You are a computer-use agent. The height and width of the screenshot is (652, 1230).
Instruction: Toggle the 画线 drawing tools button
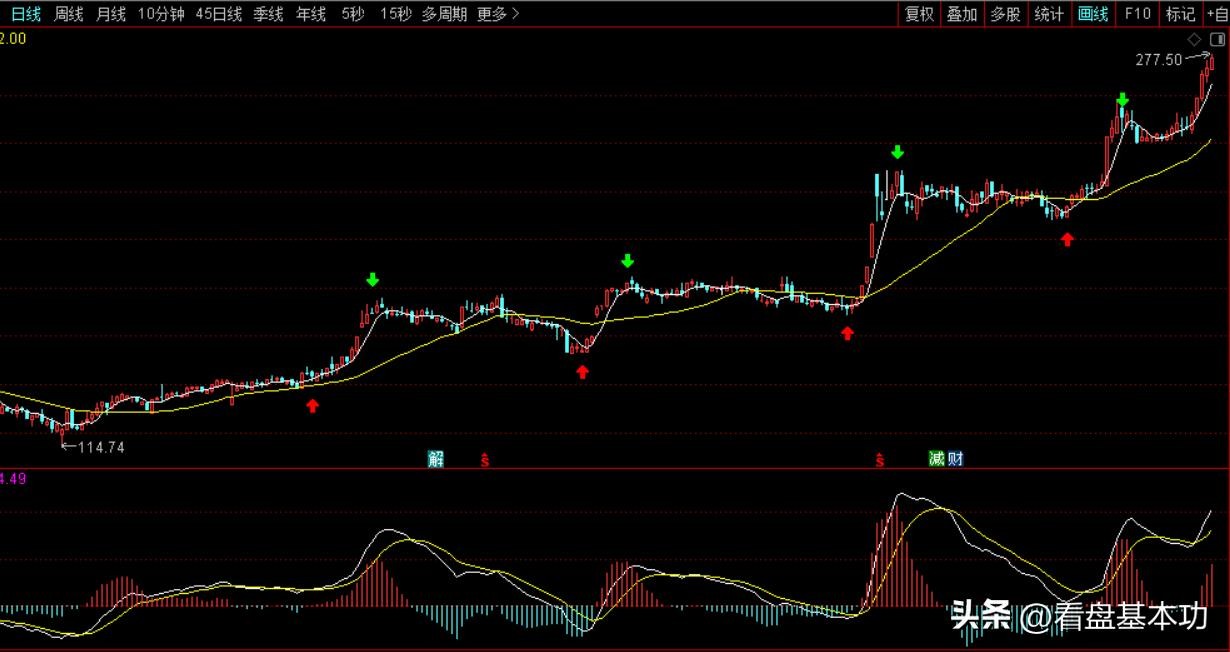tap(1093, 14)
